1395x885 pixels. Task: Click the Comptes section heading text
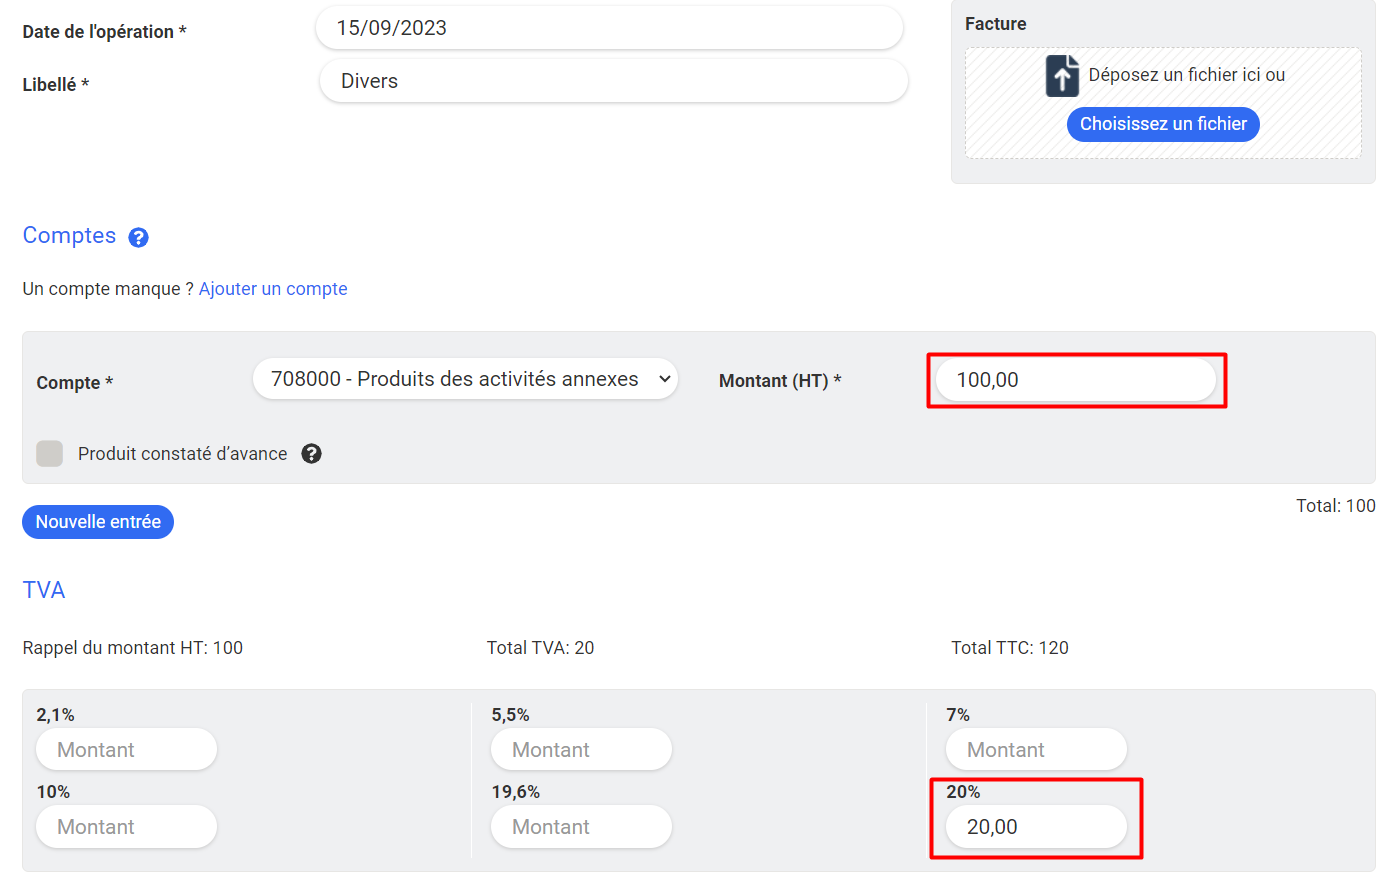point(69,236)
